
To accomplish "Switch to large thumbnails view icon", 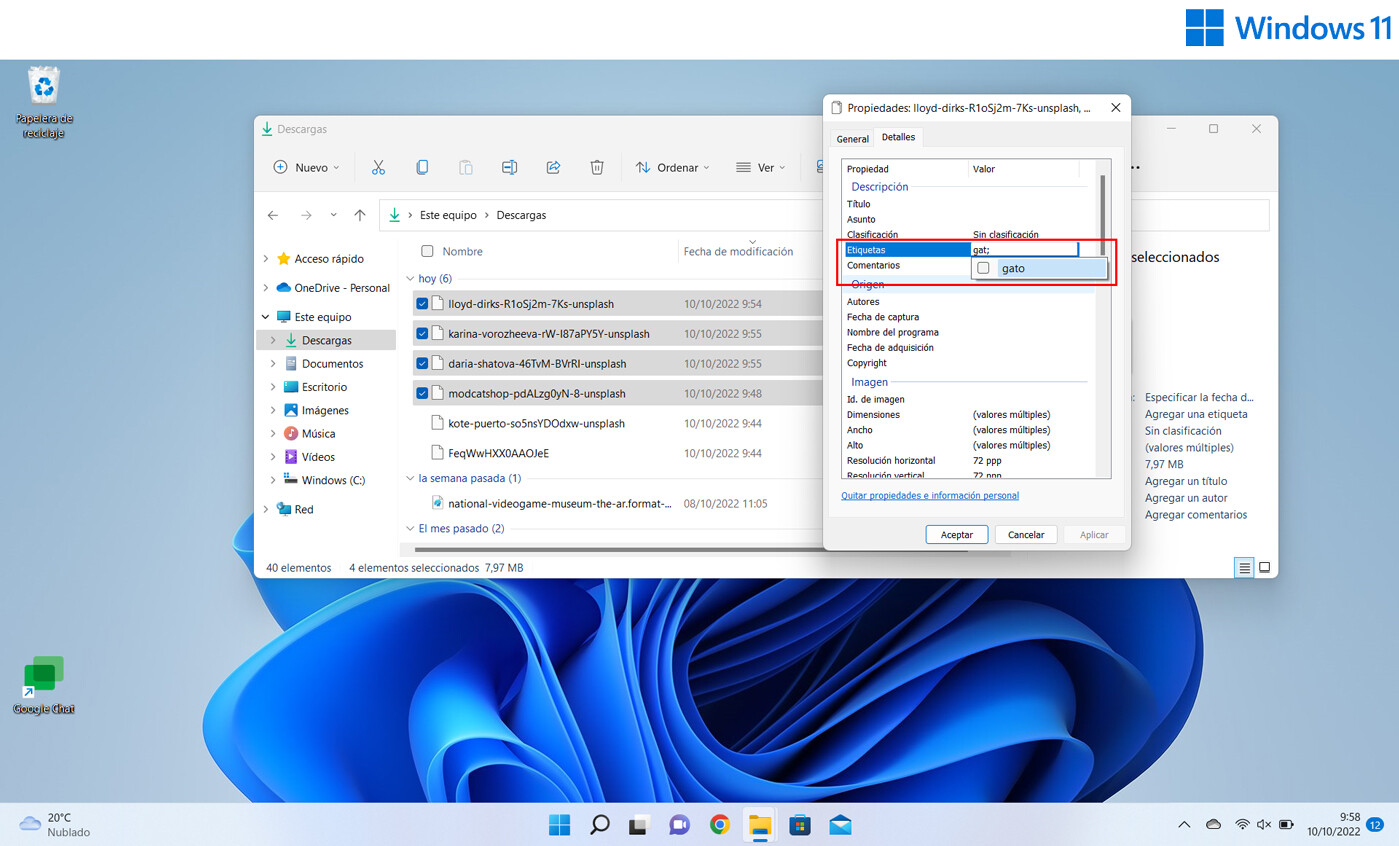I will (1264, 568).
